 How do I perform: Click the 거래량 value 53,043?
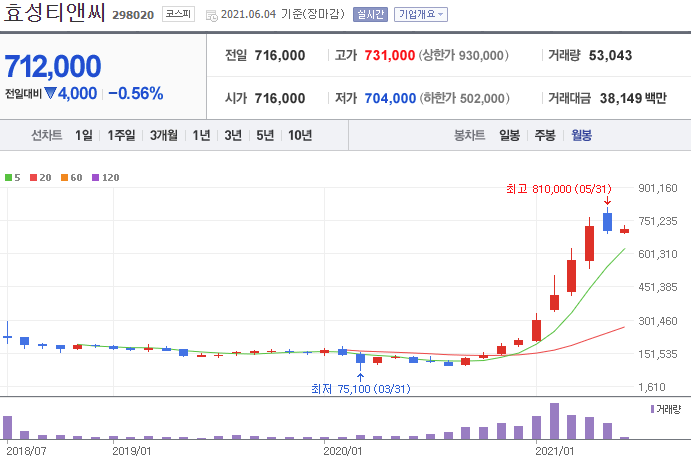[610, 56]
